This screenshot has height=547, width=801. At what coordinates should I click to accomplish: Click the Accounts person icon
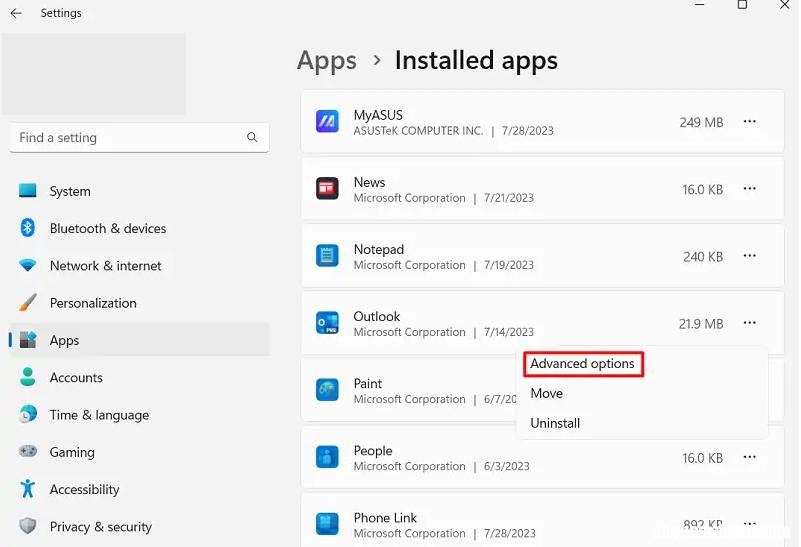pos(28,377)
